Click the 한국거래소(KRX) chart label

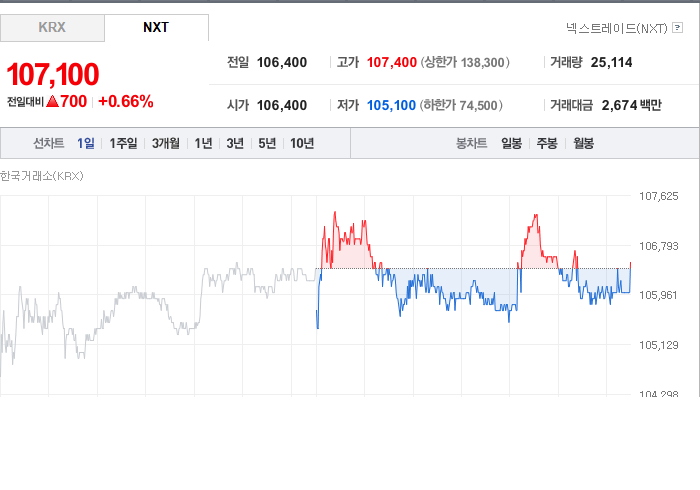click(x=42, y=176)
